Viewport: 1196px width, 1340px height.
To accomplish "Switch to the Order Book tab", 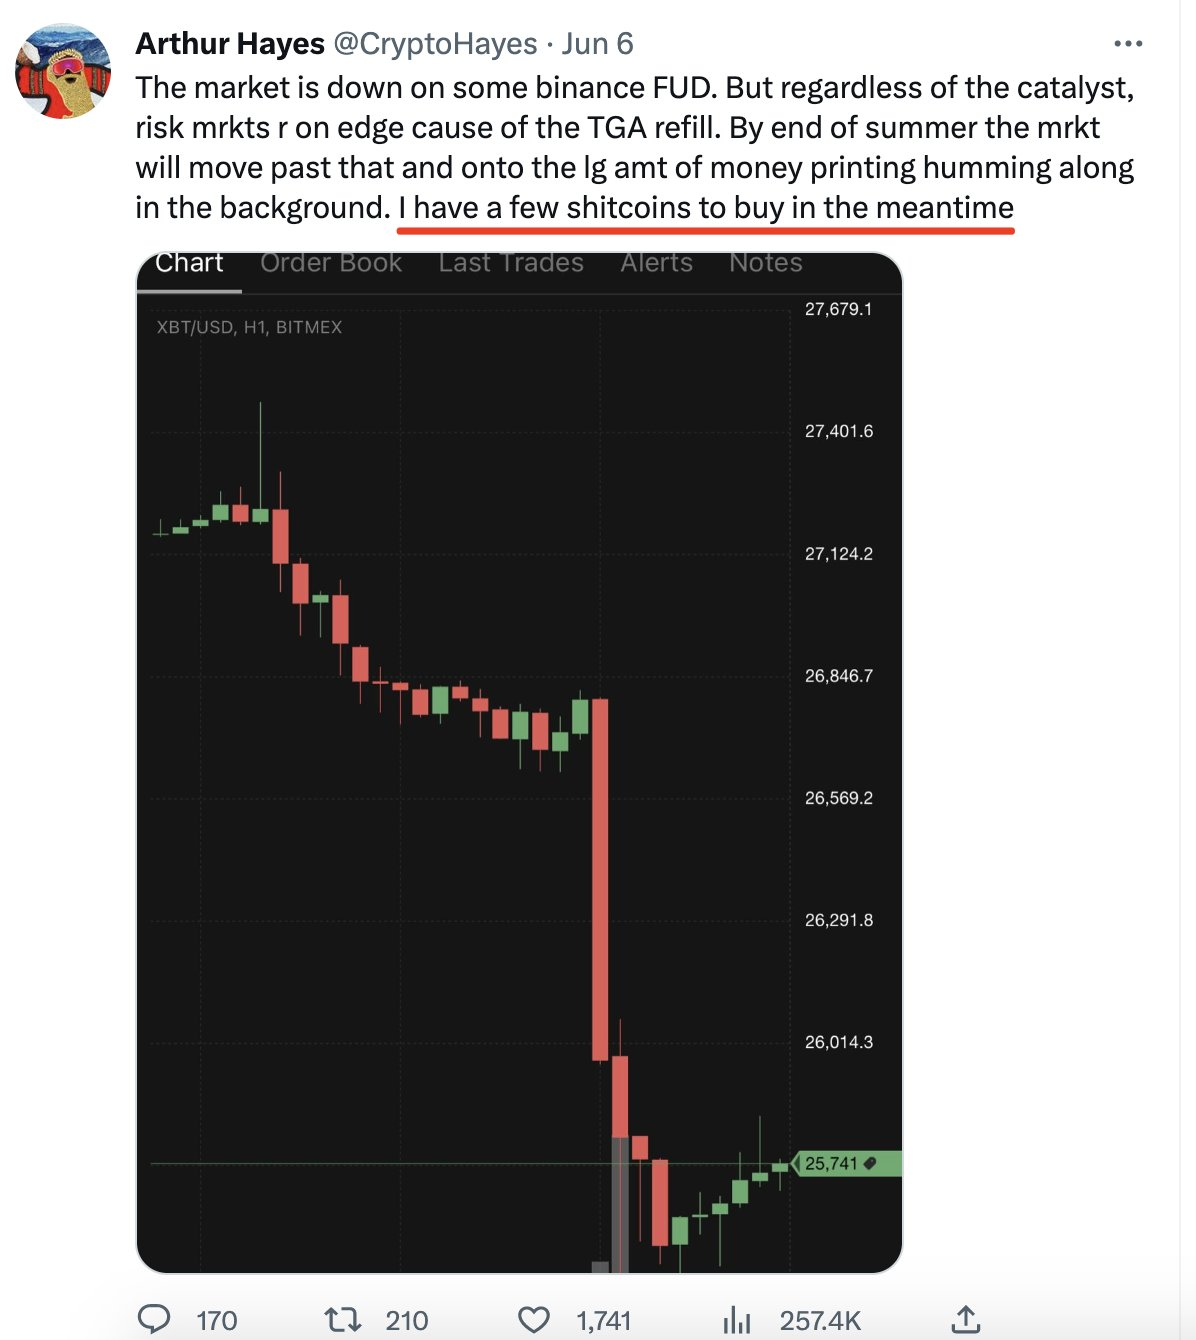I will pos(331,263).
